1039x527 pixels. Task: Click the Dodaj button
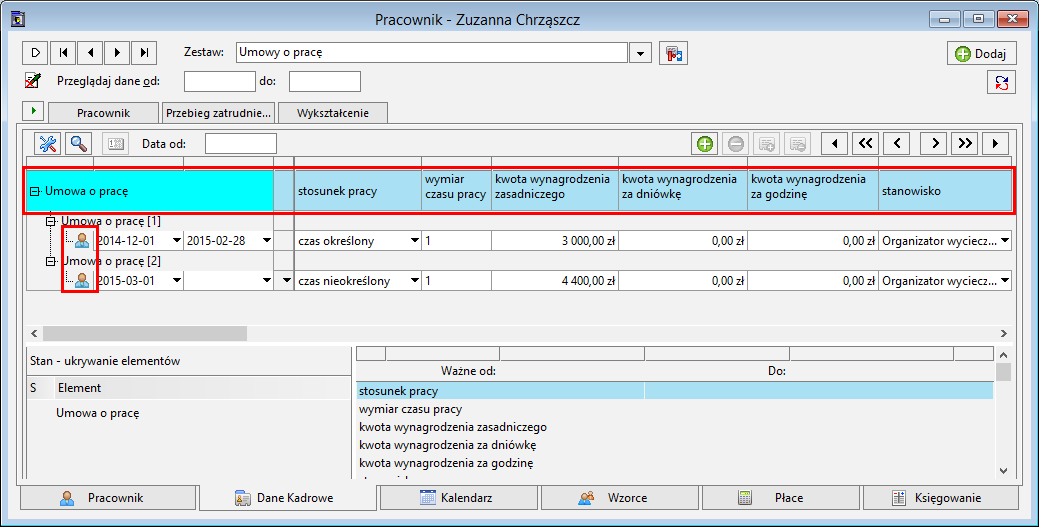pos(981,54)
